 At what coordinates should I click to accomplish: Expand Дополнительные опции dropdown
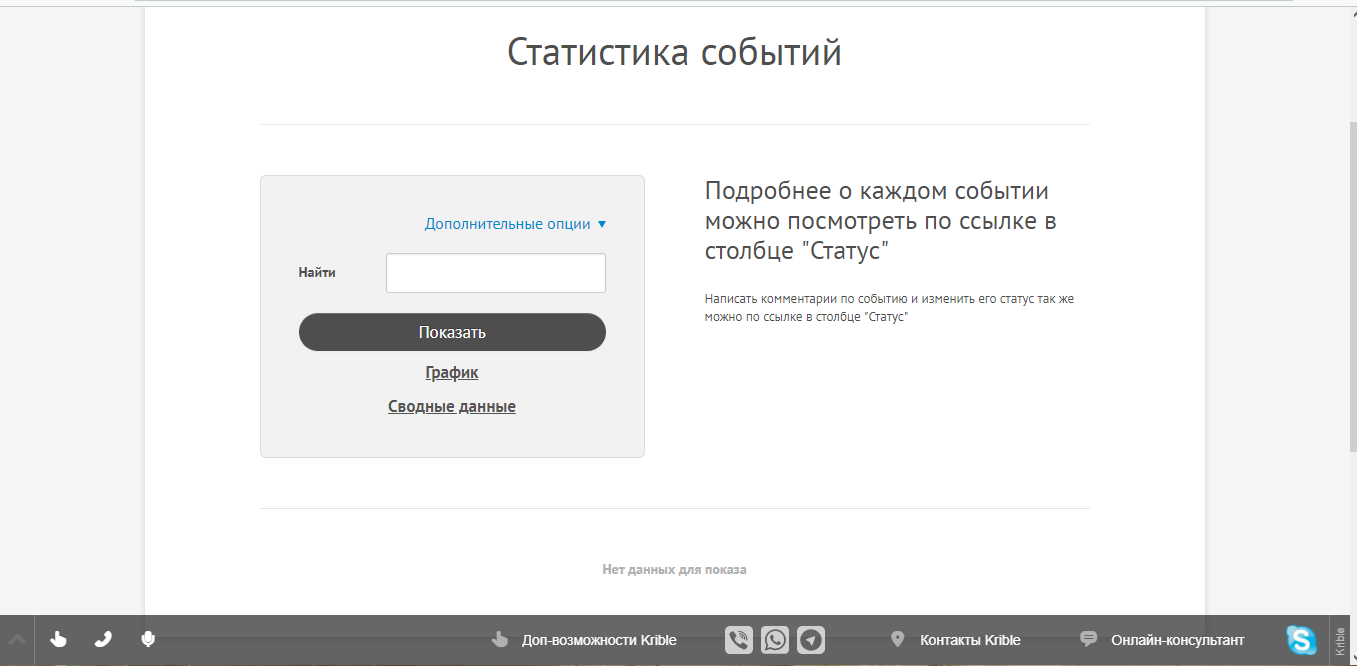(x=513, y=224)
